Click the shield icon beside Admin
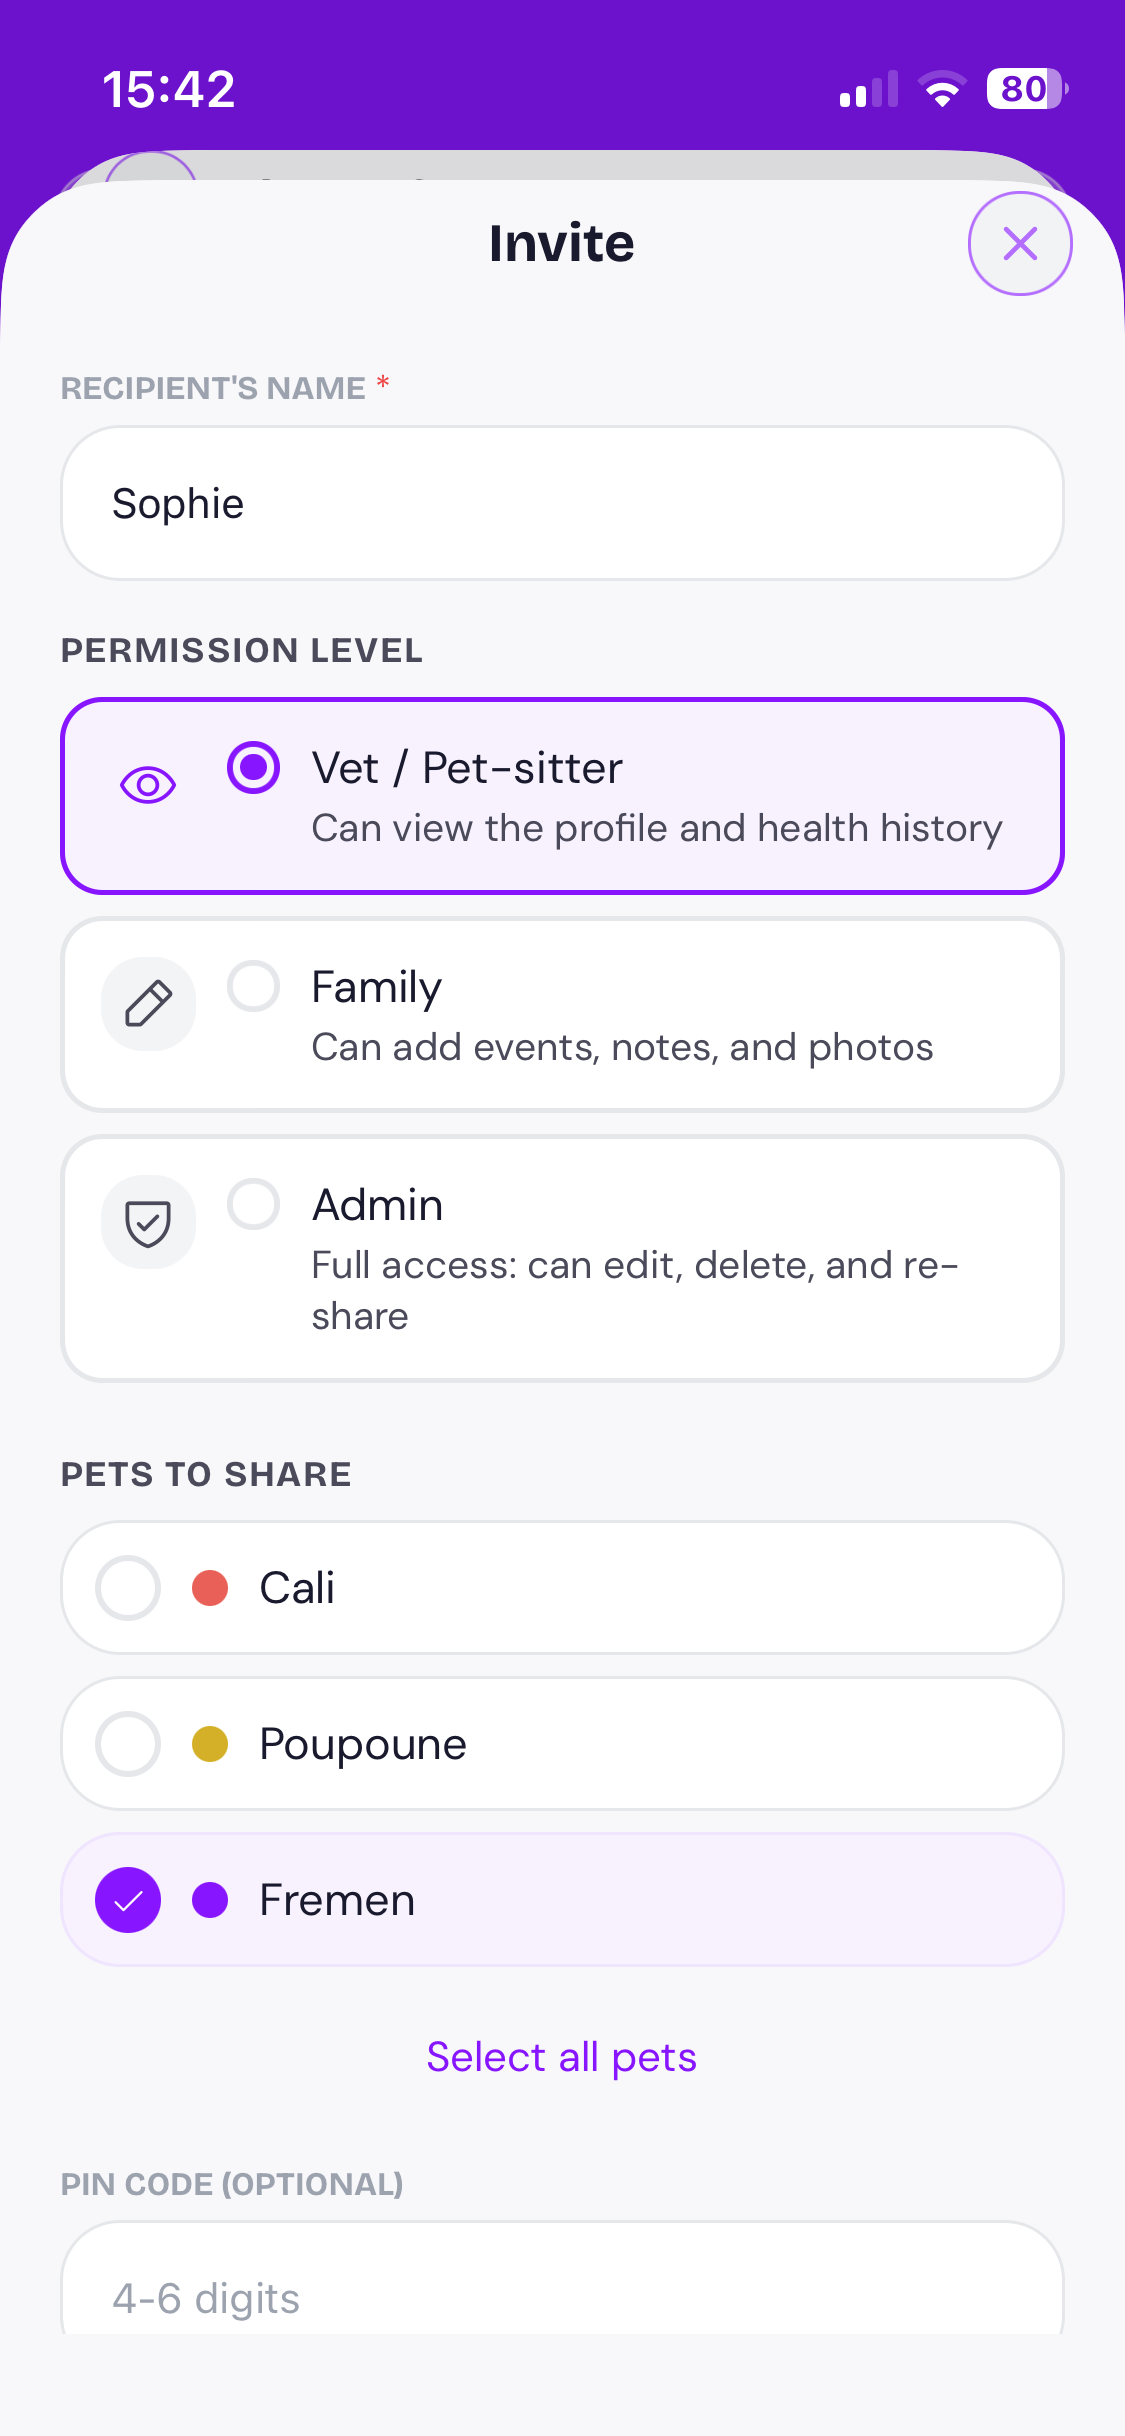 tap(148, 1222)
